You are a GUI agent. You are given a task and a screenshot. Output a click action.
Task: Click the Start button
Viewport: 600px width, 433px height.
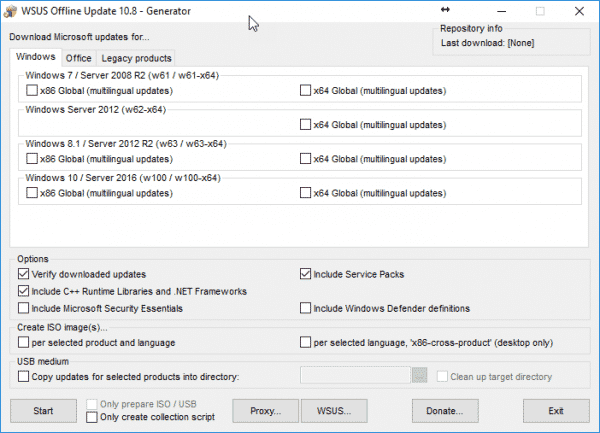(x=43, y=411)
